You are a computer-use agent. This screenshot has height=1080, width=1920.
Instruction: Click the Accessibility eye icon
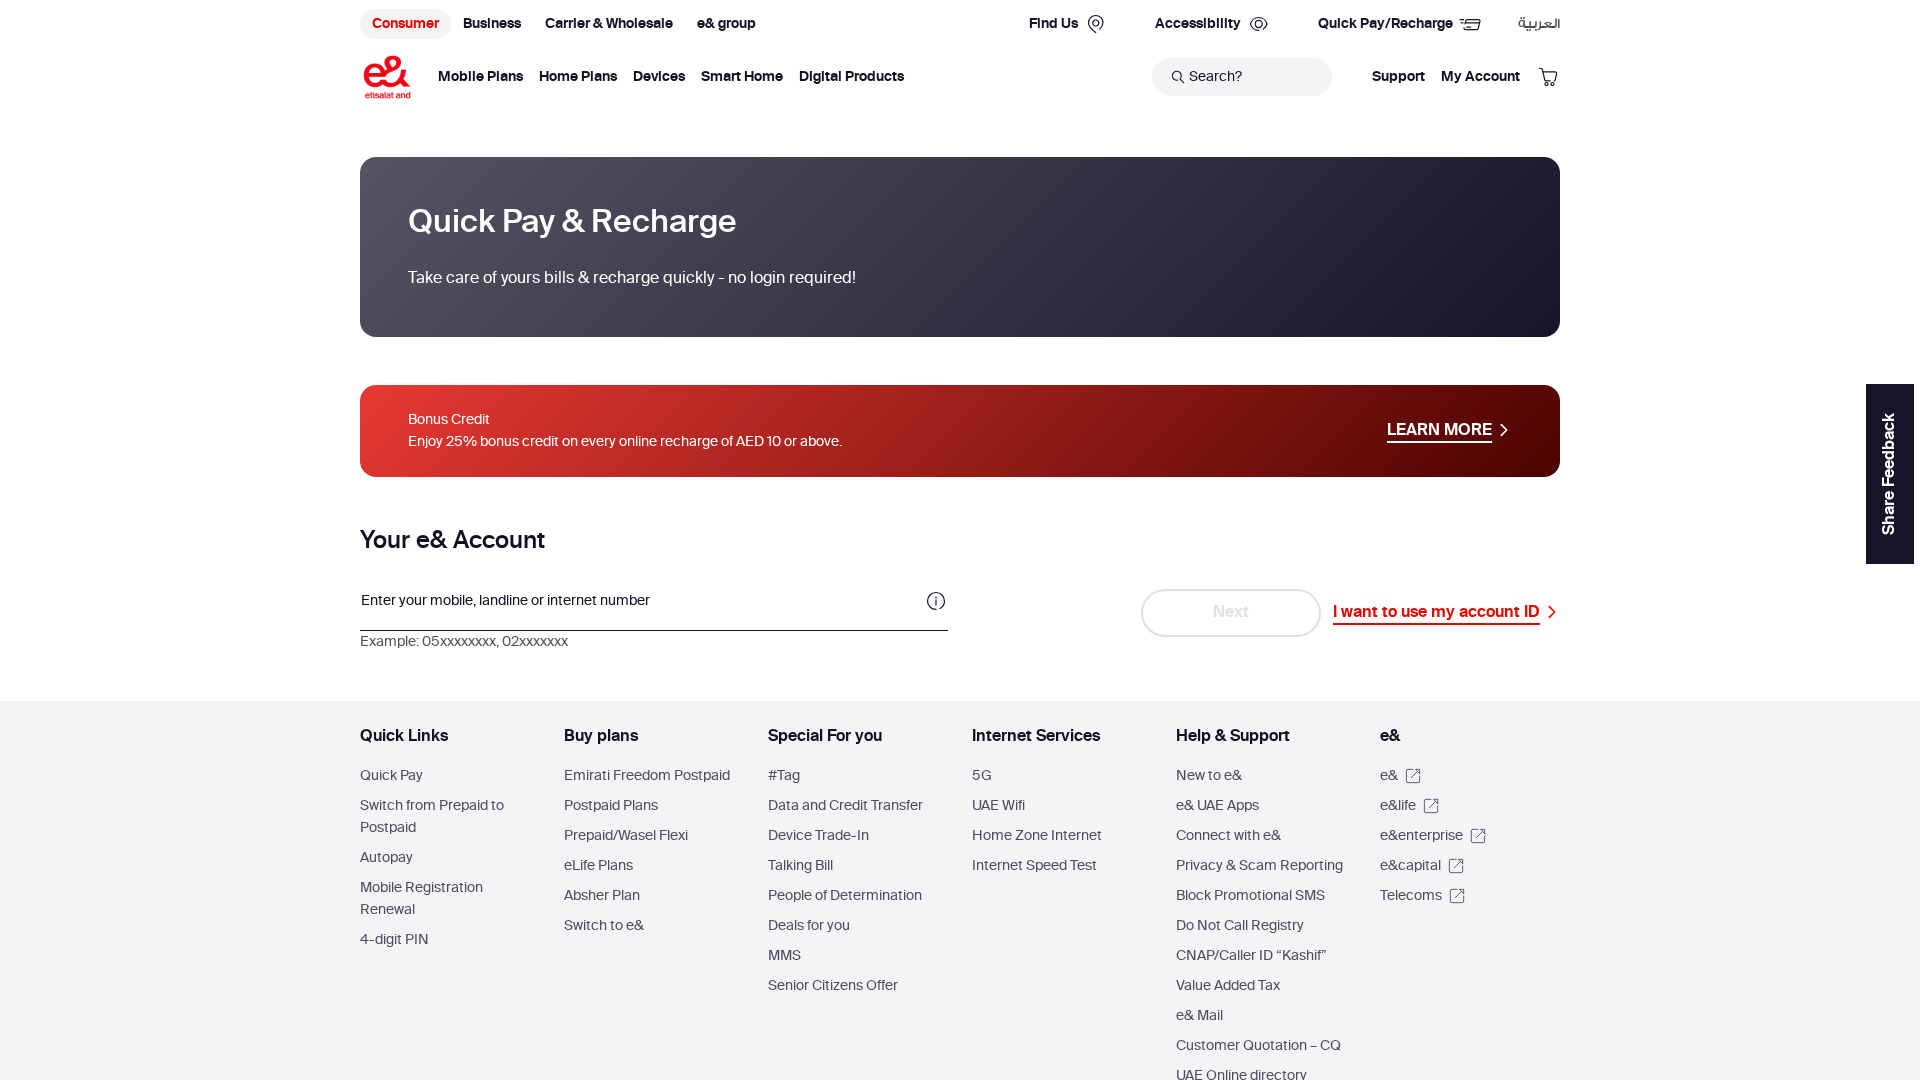pyautogui.click(x=1259, y=24)
